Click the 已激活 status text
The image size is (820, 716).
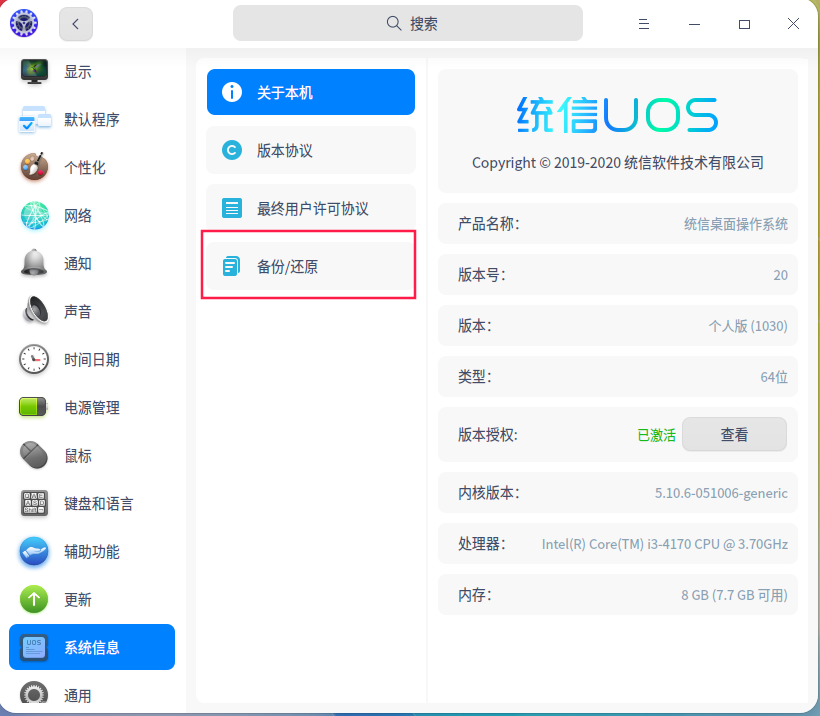[x=656, y=435]
